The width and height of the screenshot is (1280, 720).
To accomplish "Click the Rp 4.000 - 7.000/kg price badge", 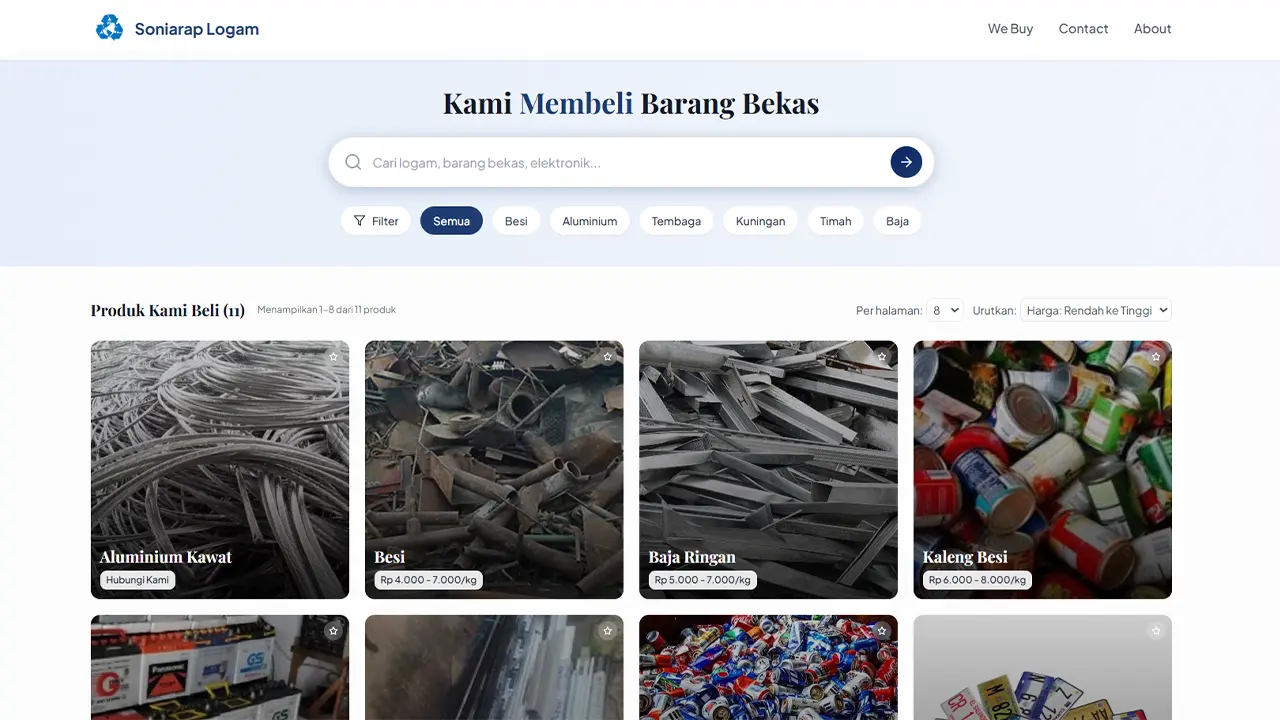I will (428, 580).
